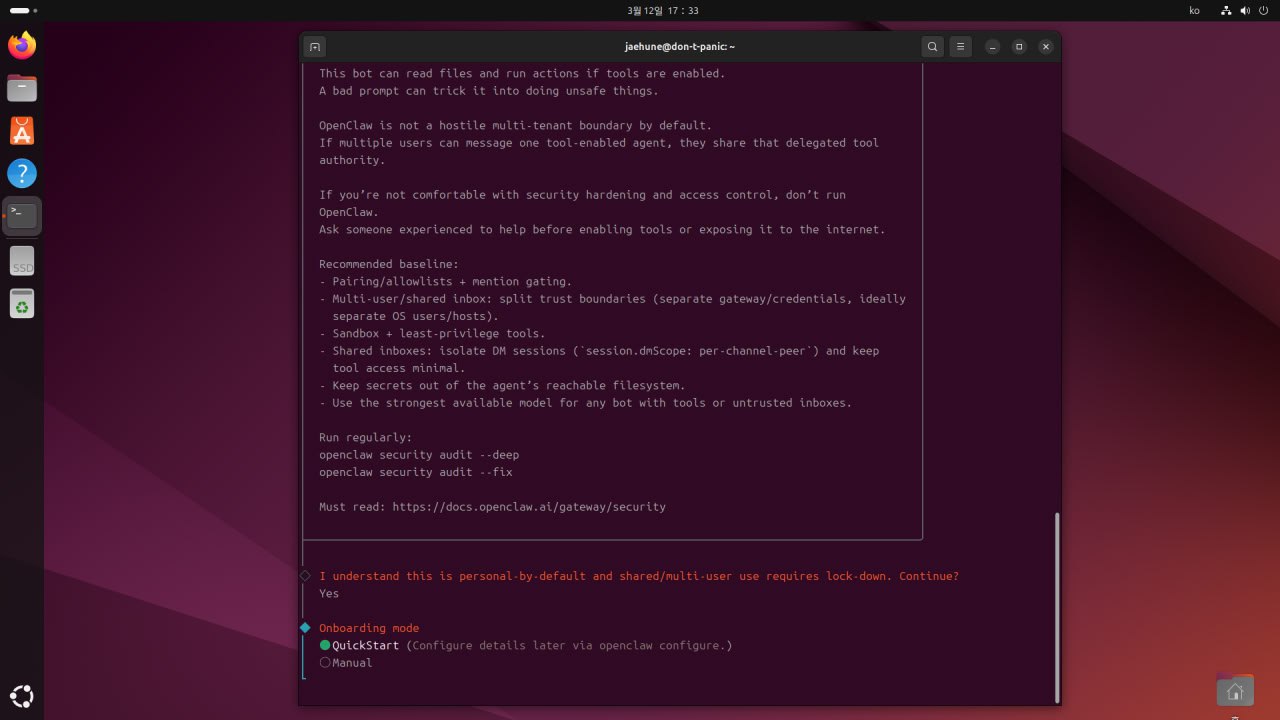
Task: Show applications with Ubuntu logo button
Action: (22, 696)
